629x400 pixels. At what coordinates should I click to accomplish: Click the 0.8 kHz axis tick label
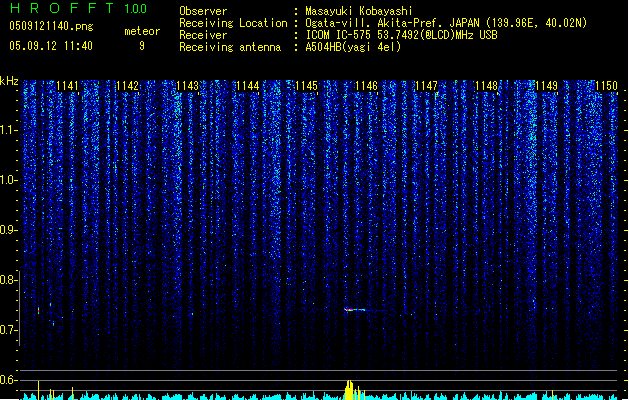point(8,280)
